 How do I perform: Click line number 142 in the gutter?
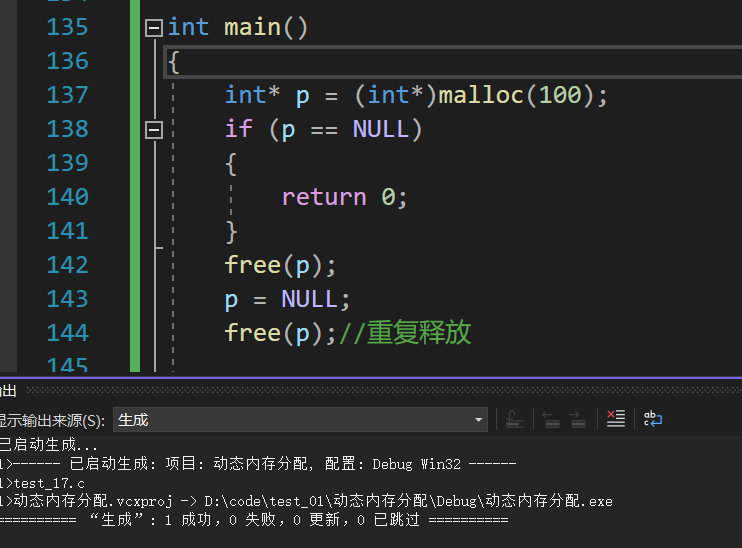[x=67, y=265]
